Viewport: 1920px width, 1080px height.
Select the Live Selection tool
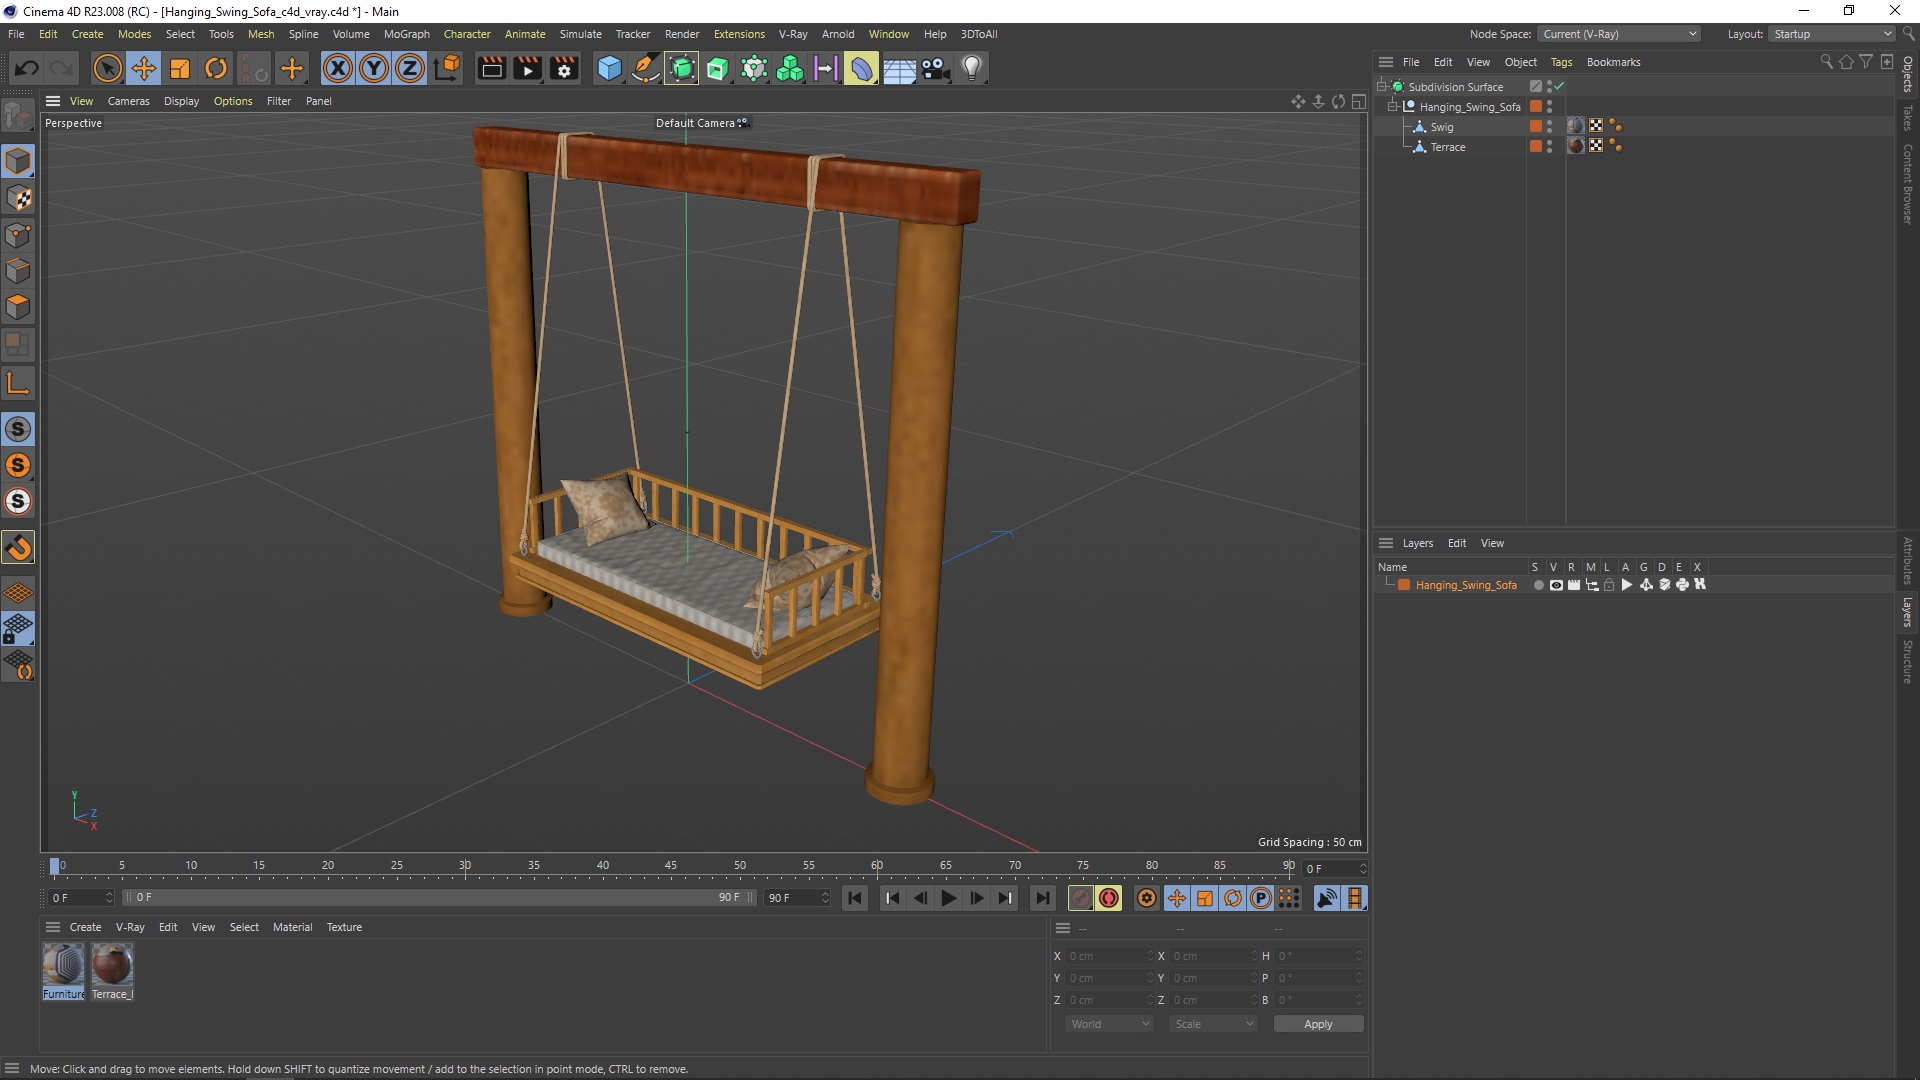(107, 68)
